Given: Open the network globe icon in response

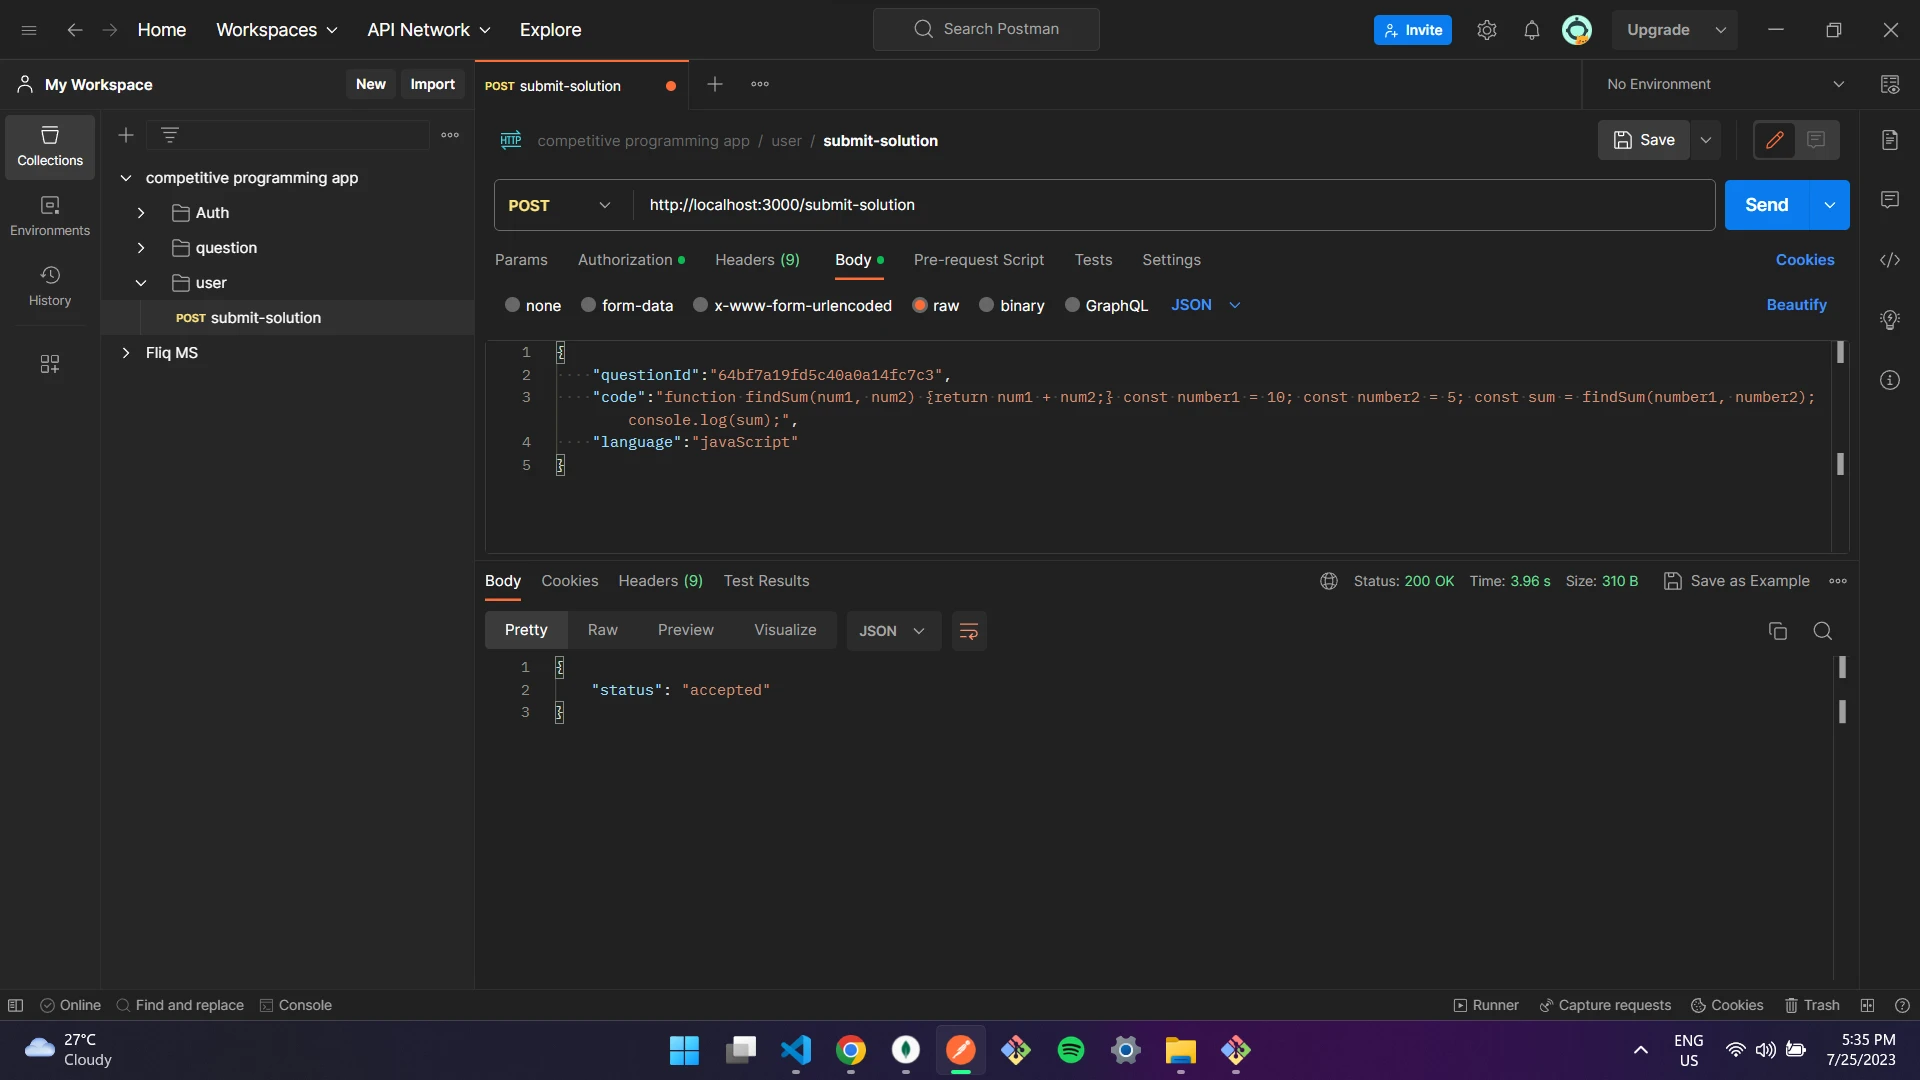Looking at the screenshot, I should click(x=1329, y=581).
